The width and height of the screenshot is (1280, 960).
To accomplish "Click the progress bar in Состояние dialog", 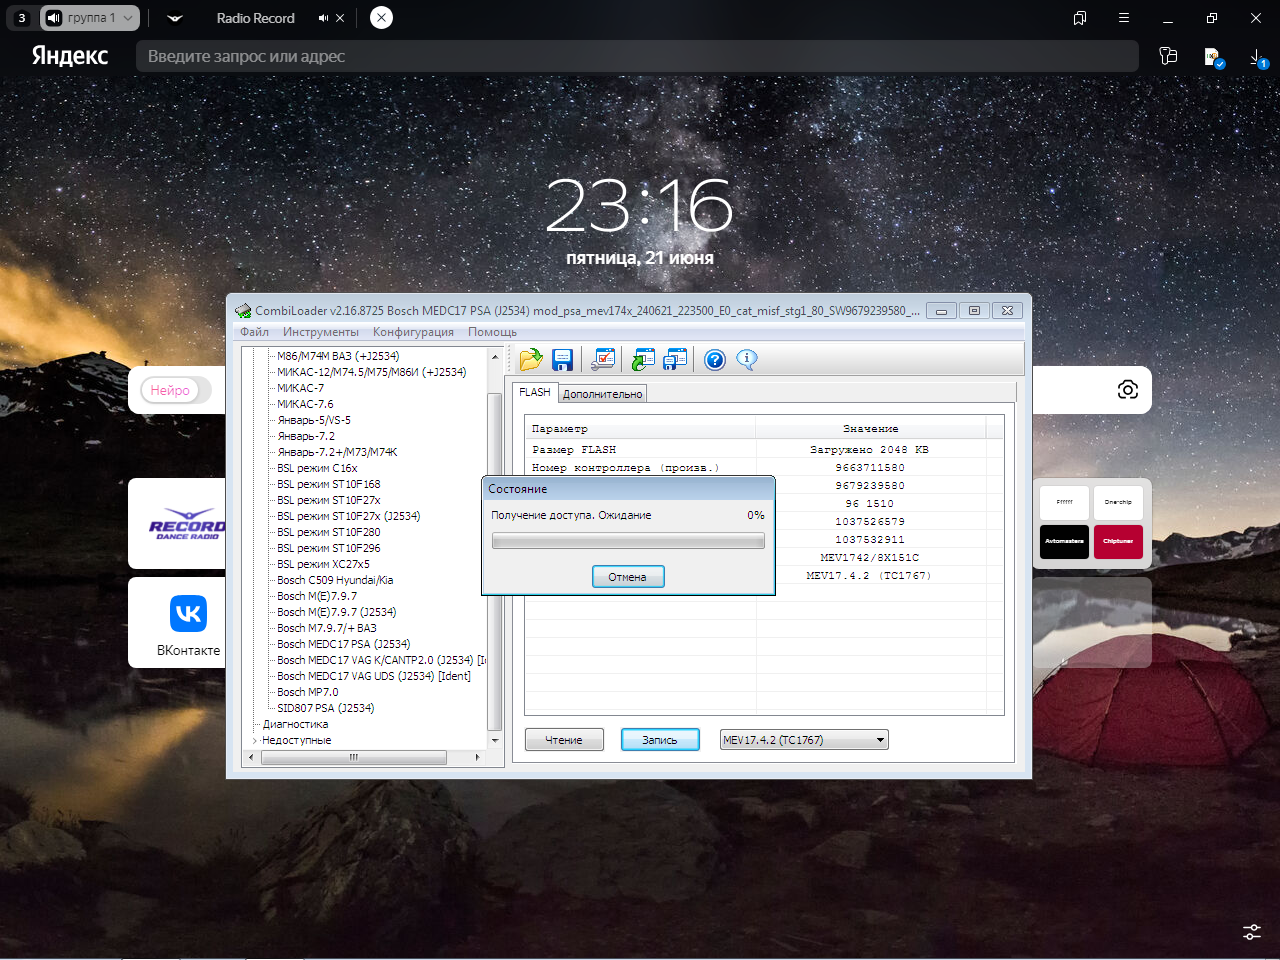I will click(x=628, y=541).
